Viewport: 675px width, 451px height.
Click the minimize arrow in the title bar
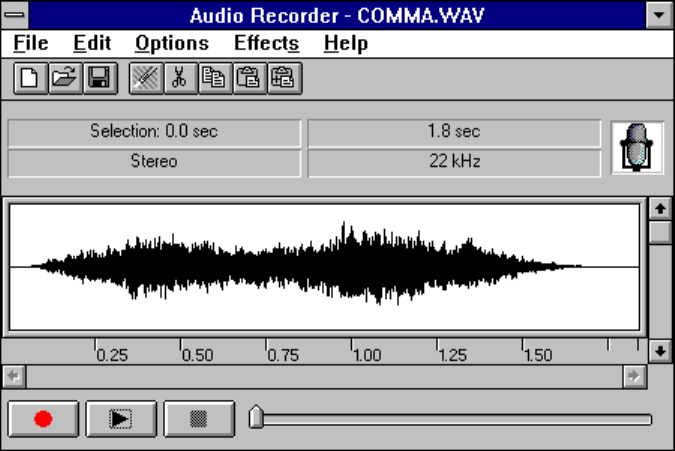point(659,15)
